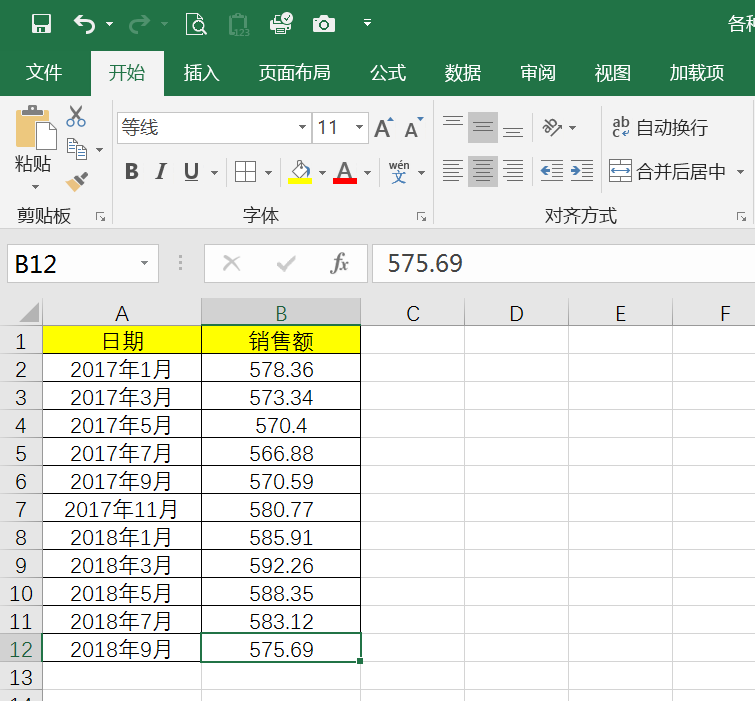
Task: Open the font name dropdown (等线)
Action: click(302, 128)
